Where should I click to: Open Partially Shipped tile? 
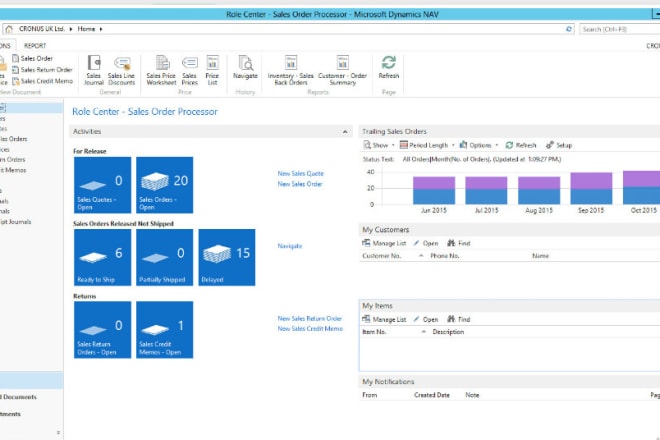[x=165, y=257]
